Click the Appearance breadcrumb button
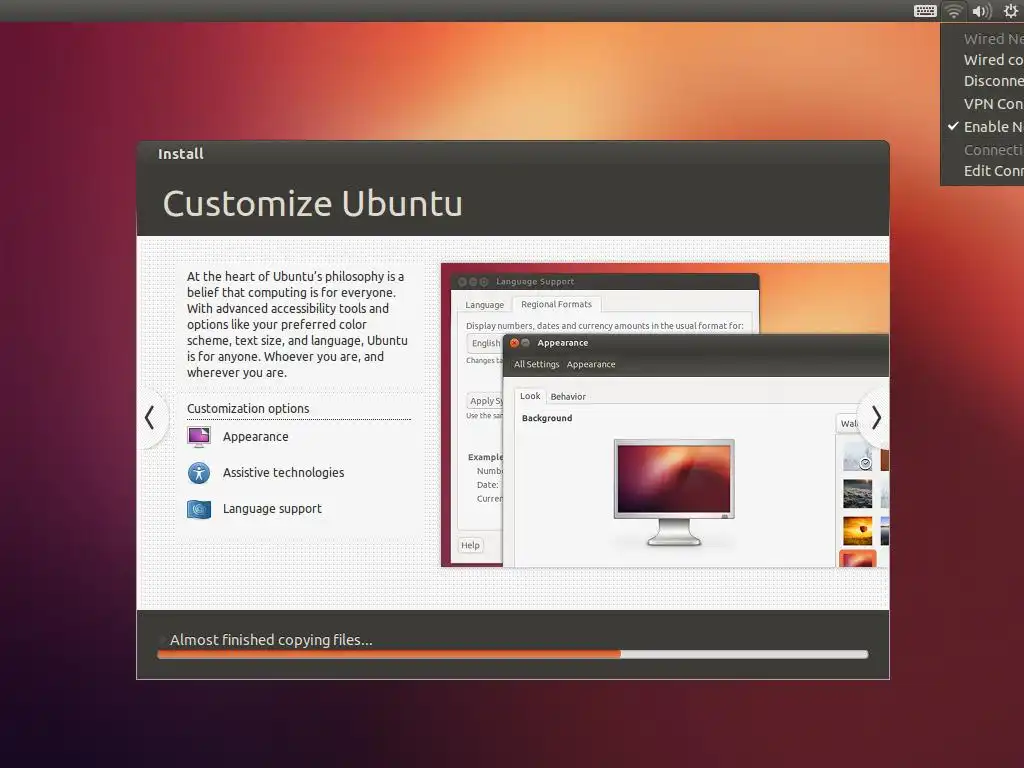1024x768 pixels. pyautogui.click(x=590, y=364)
